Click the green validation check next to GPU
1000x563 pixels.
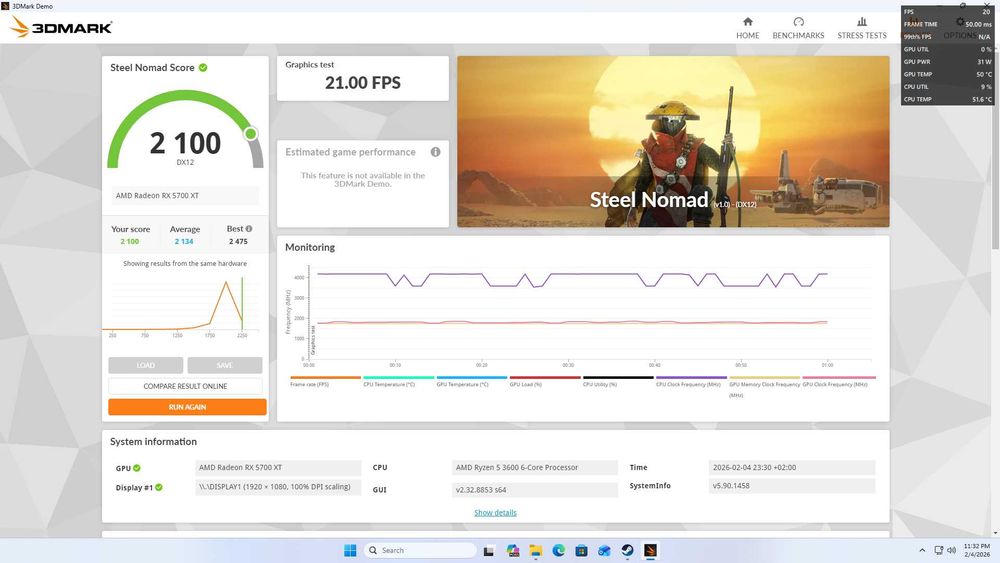tap(137, 468)
